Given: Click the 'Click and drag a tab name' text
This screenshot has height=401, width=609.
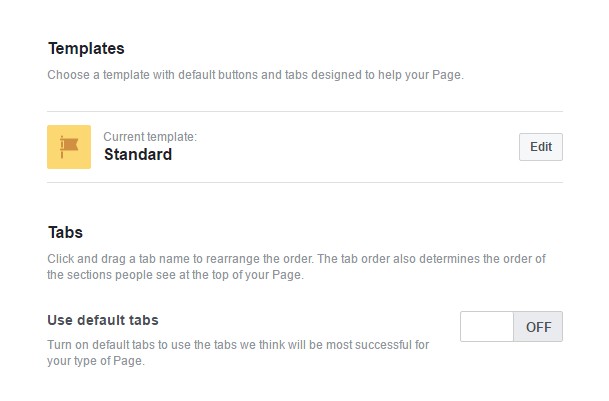Looking at the screenshot, I should [150, 259].
